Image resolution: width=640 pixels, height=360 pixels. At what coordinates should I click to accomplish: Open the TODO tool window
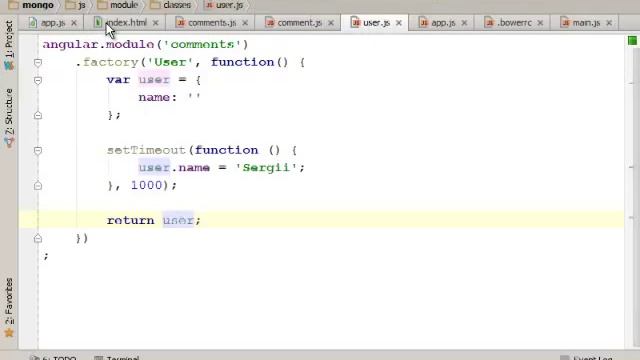coord(54,358)
